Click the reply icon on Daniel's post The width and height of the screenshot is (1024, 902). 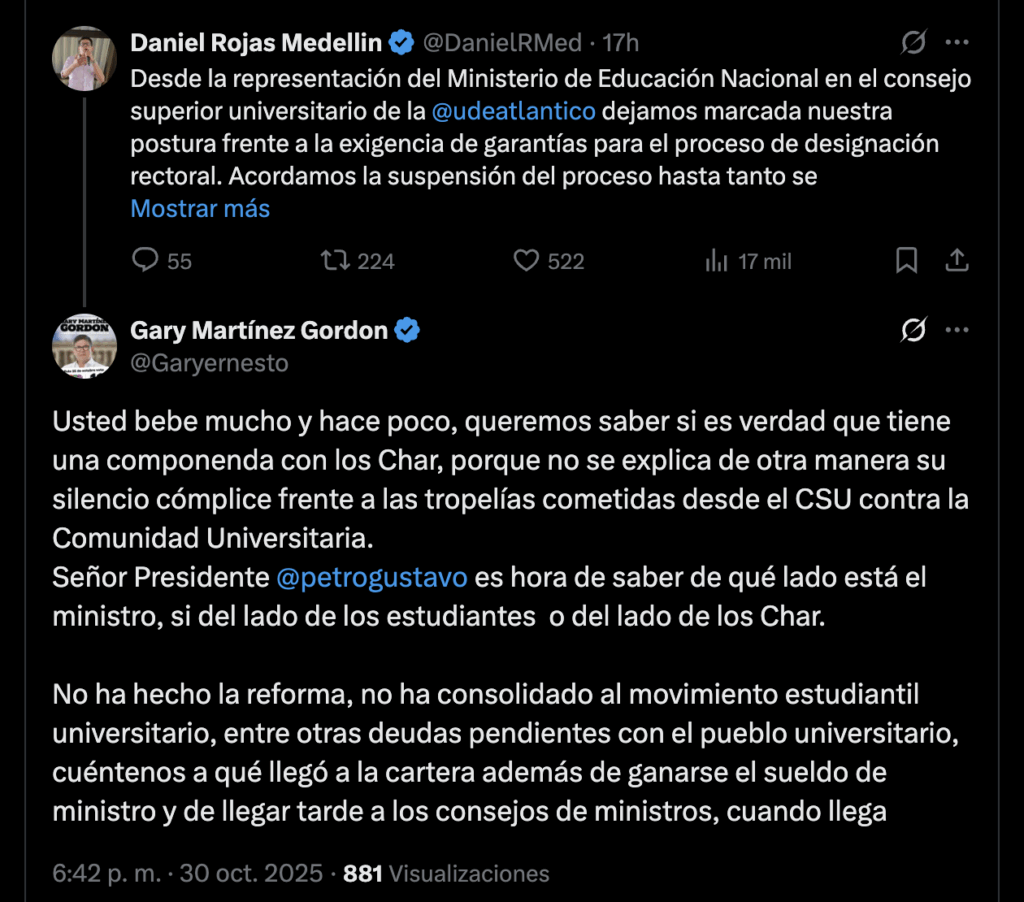146,261
